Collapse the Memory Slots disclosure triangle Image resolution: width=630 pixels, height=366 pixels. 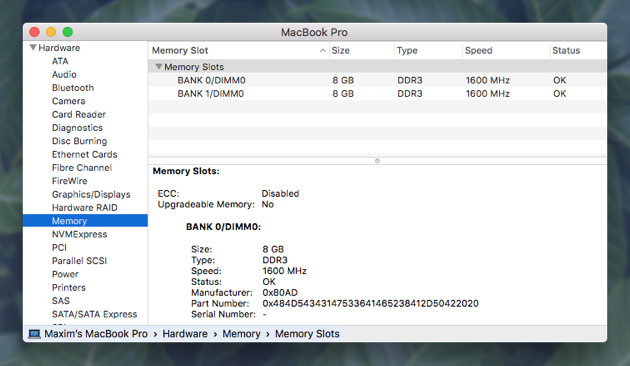[159, 67]
